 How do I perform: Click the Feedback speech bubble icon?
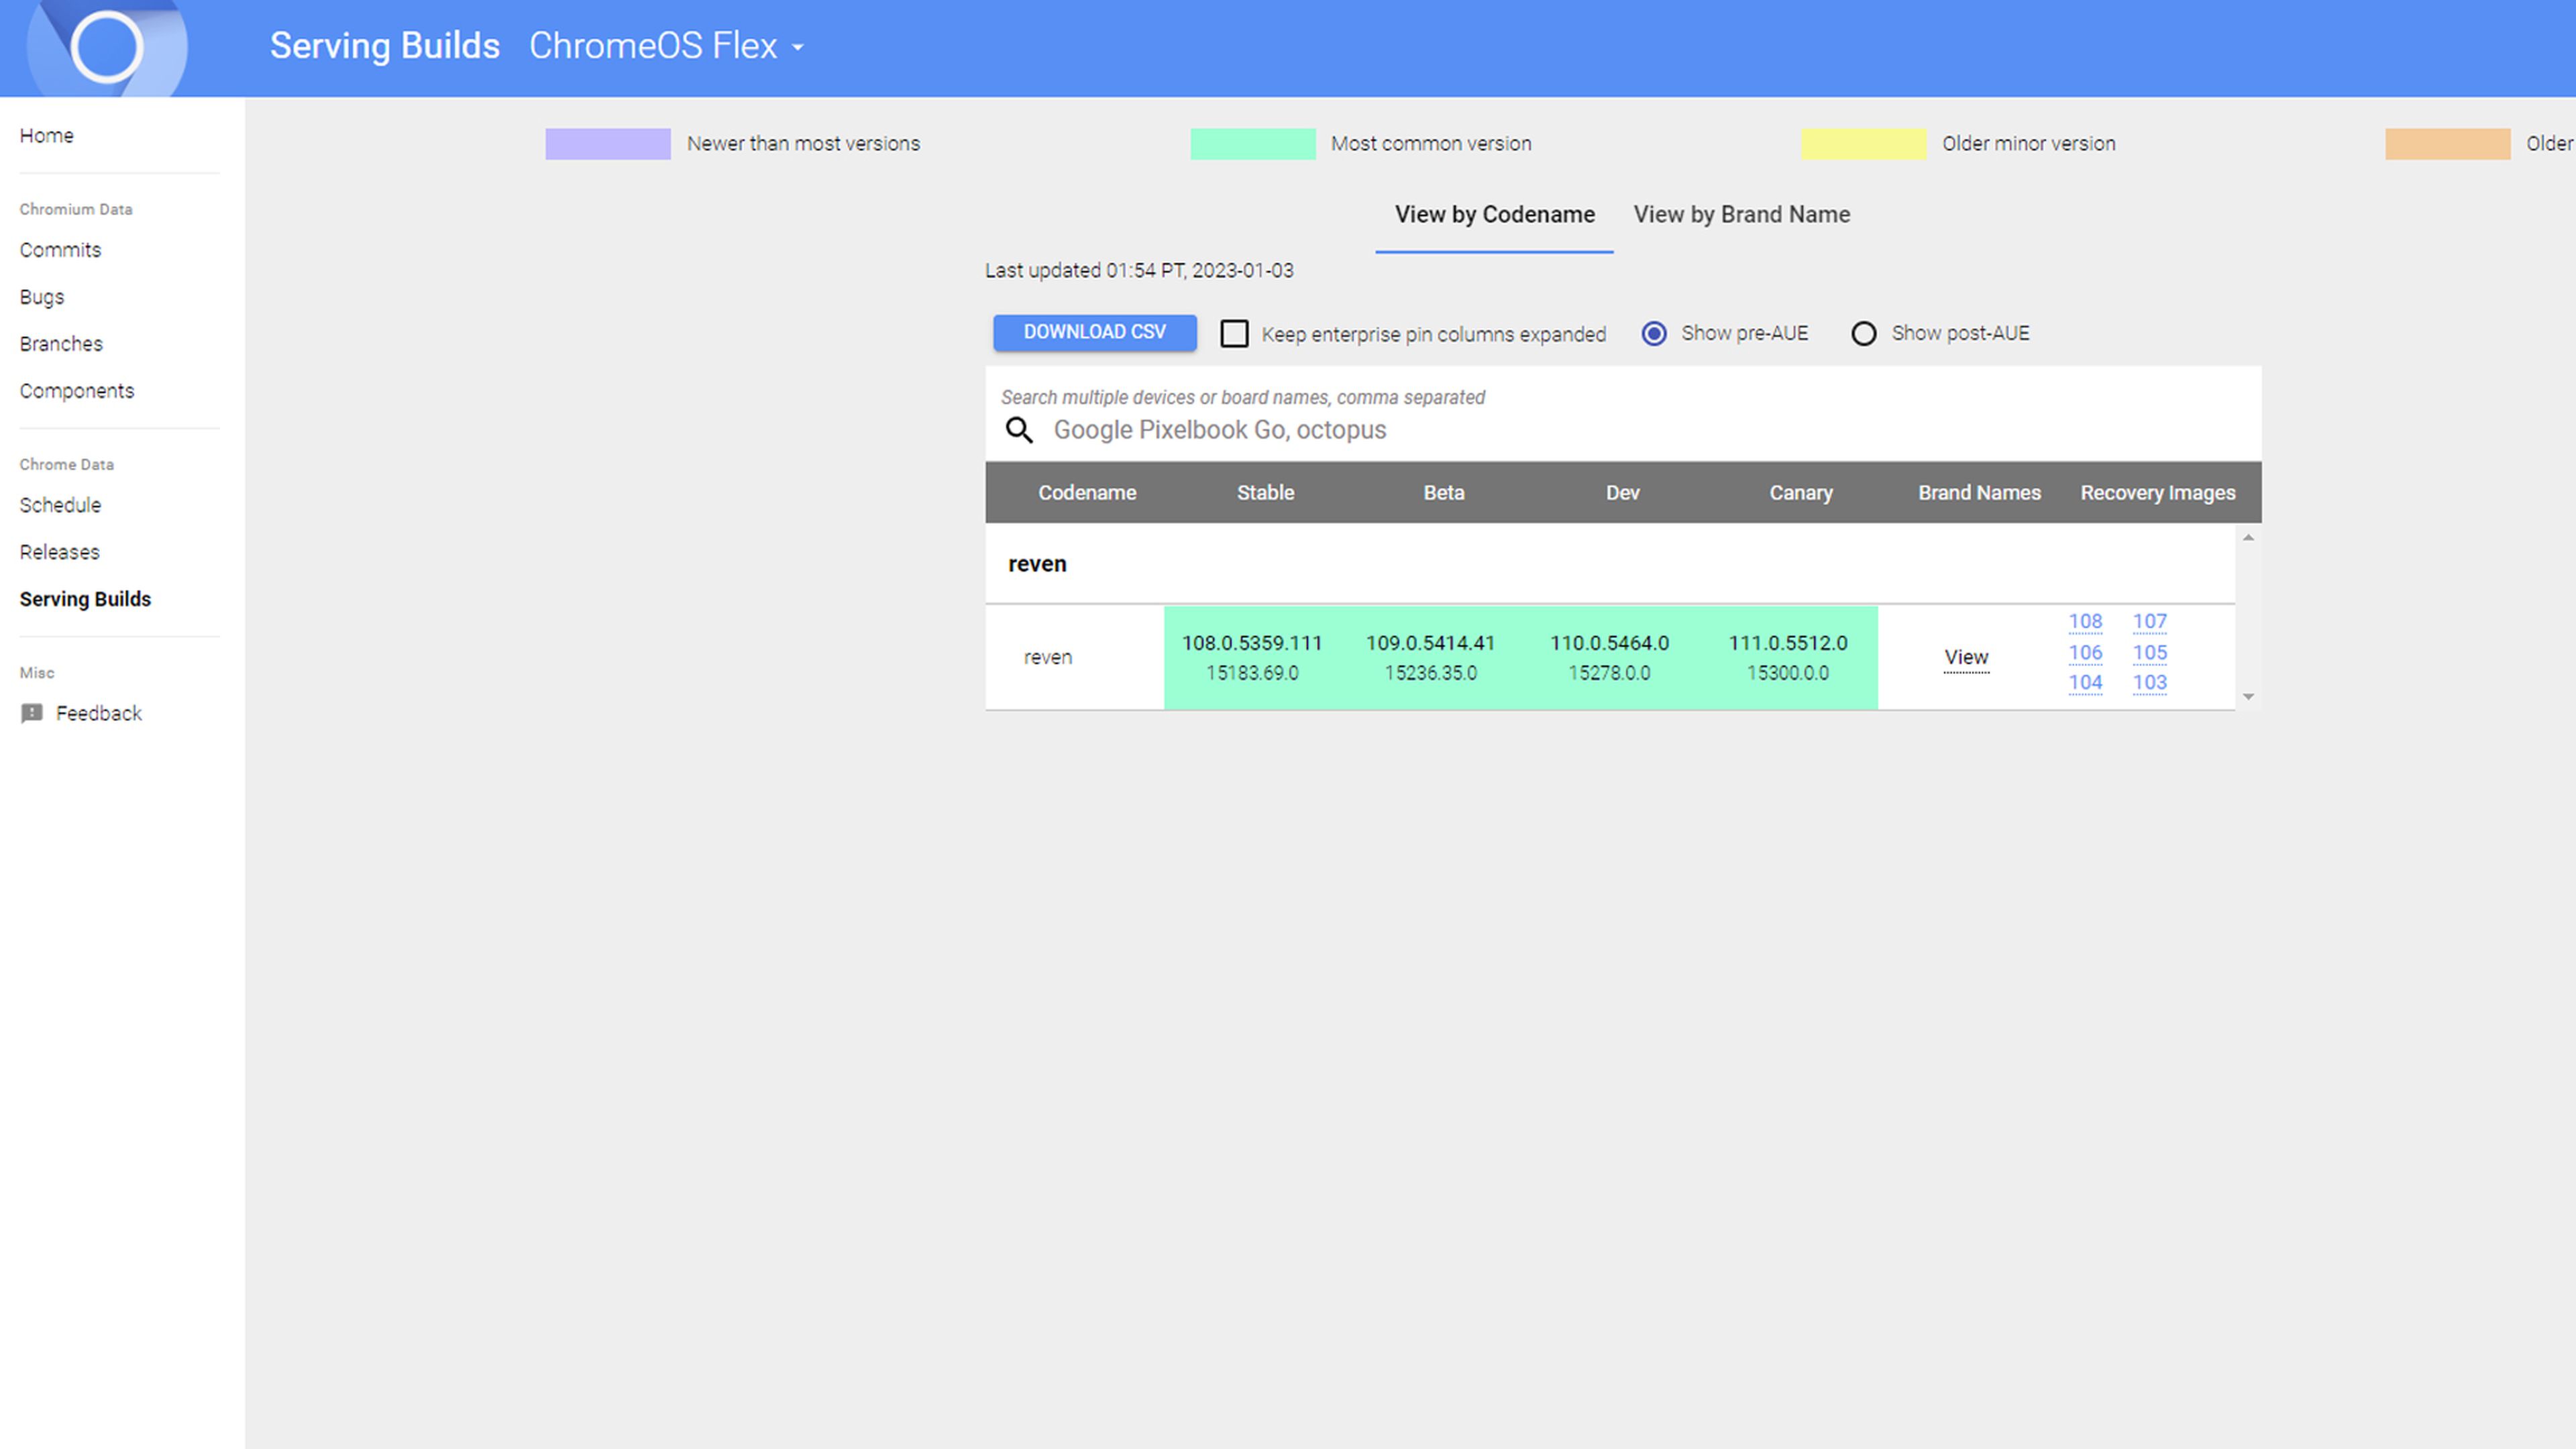coord(32,713)
